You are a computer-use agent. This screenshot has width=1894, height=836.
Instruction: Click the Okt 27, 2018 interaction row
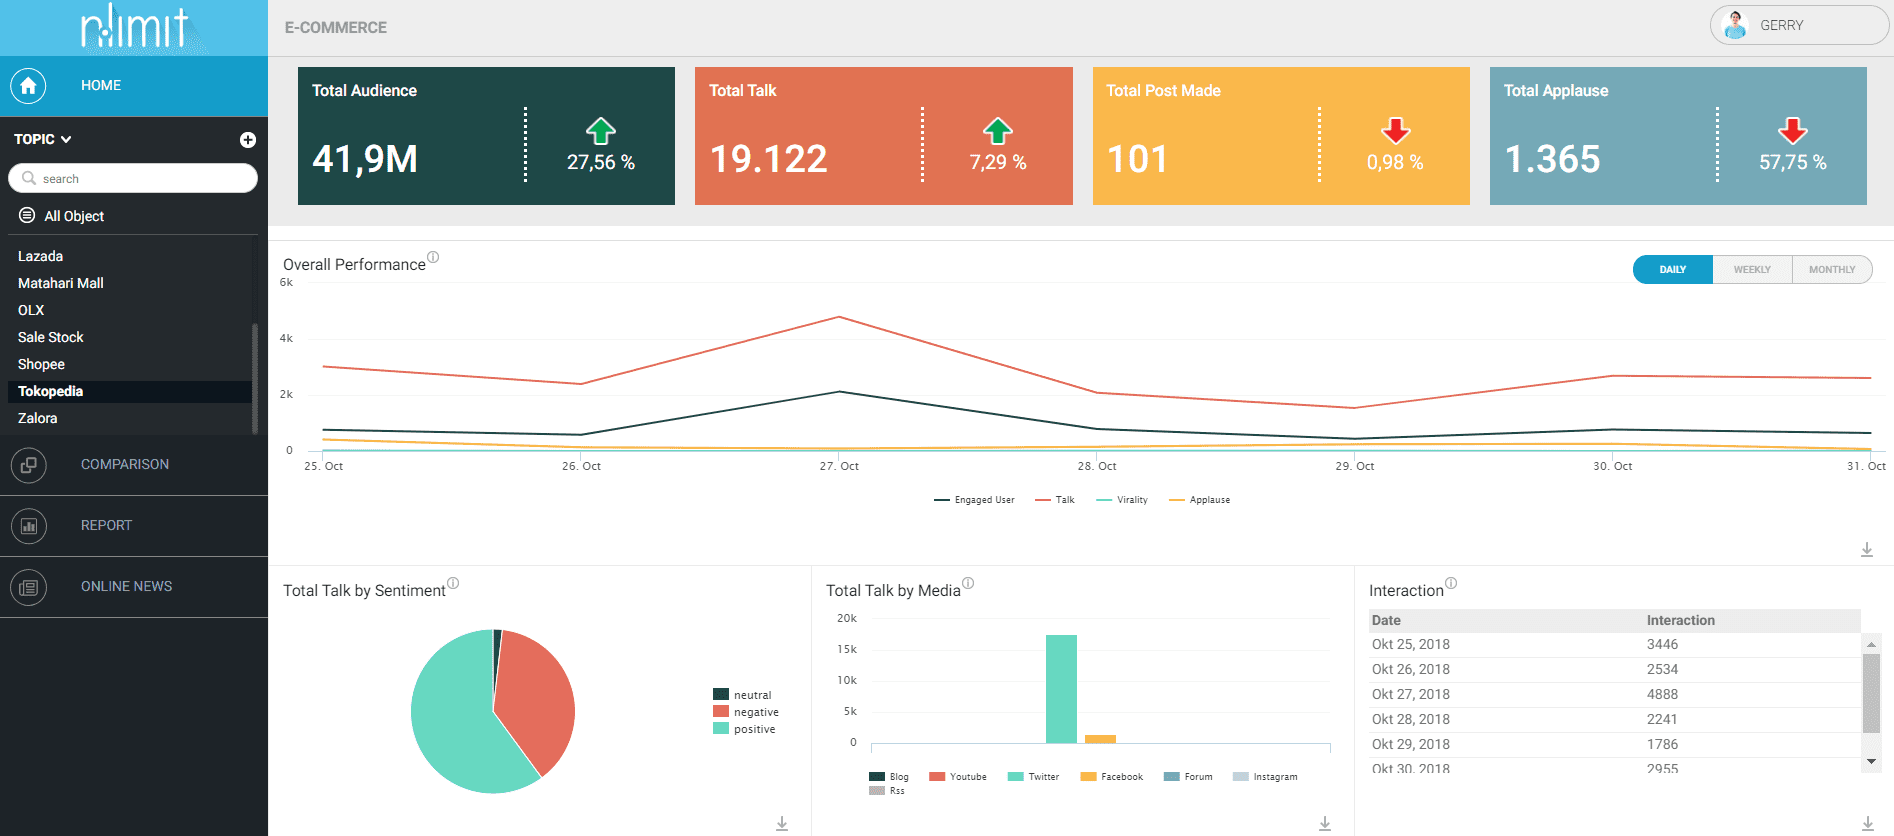pos(1614,695)
